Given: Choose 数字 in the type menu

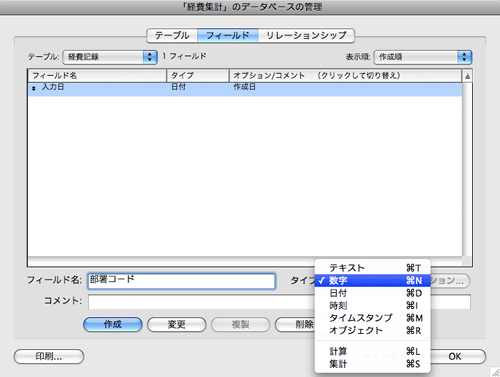Looking at the screenshot, I should [373, 281].
